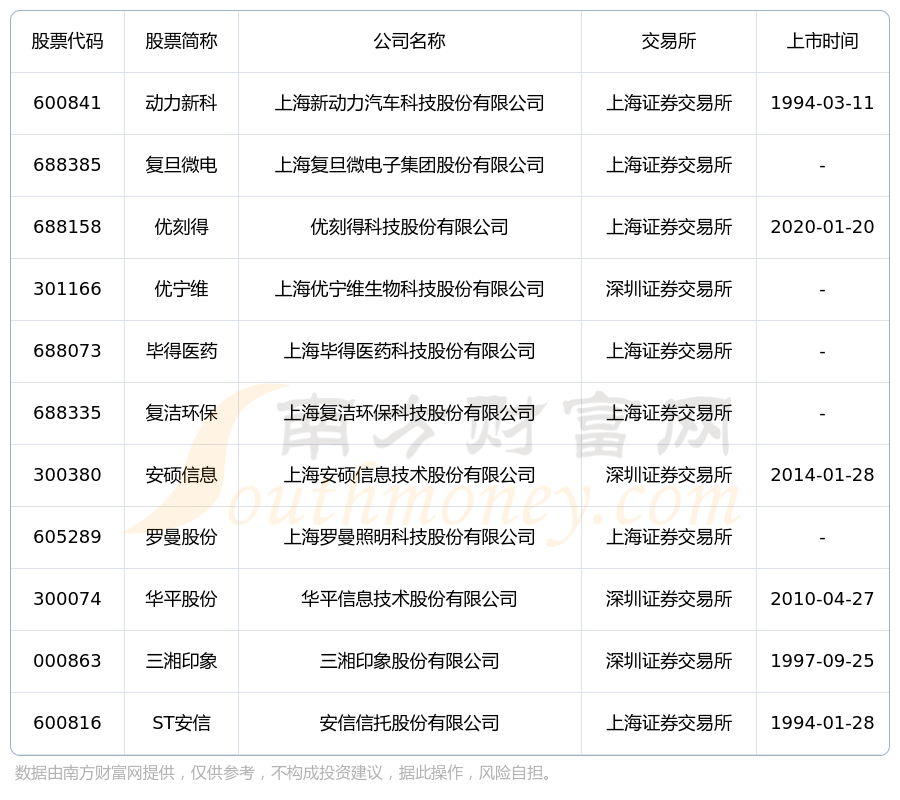Click stock name 优宁维
Image resolution: width=900 pixels, height=800 pixels.
[181, 289]
